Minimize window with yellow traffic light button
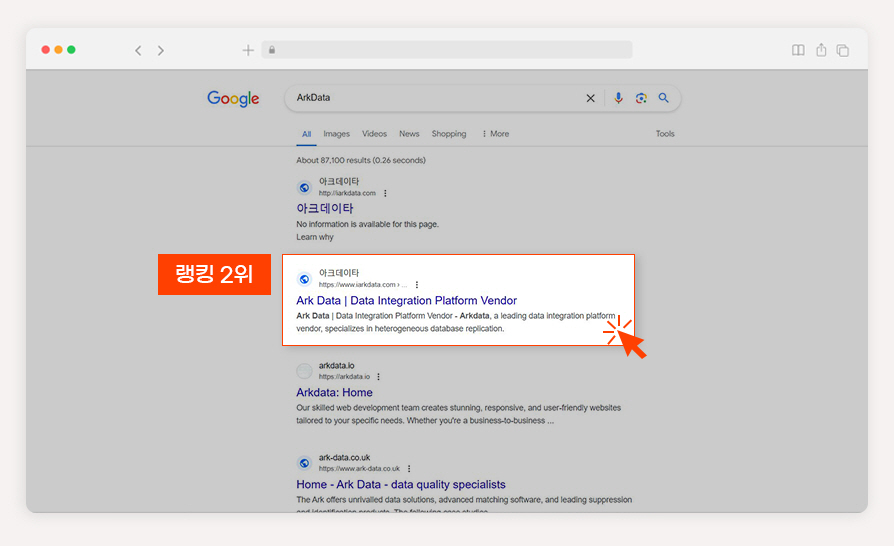894x546 pixels. (58, 50)
